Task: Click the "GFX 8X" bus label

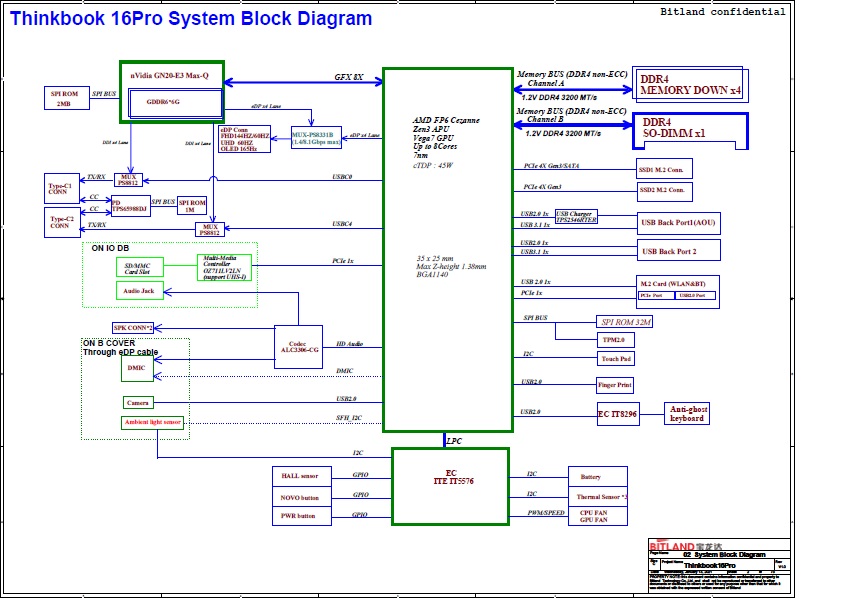Action: pos(349,77)
